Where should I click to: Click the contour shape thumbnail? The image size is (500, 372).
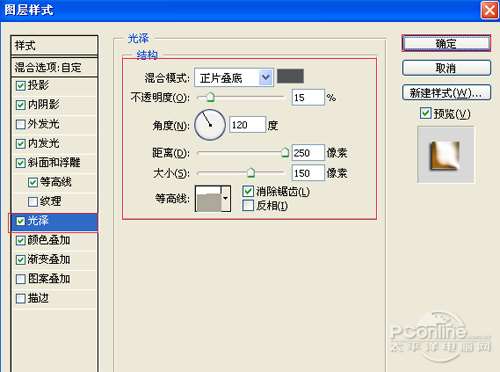(209, 199)
